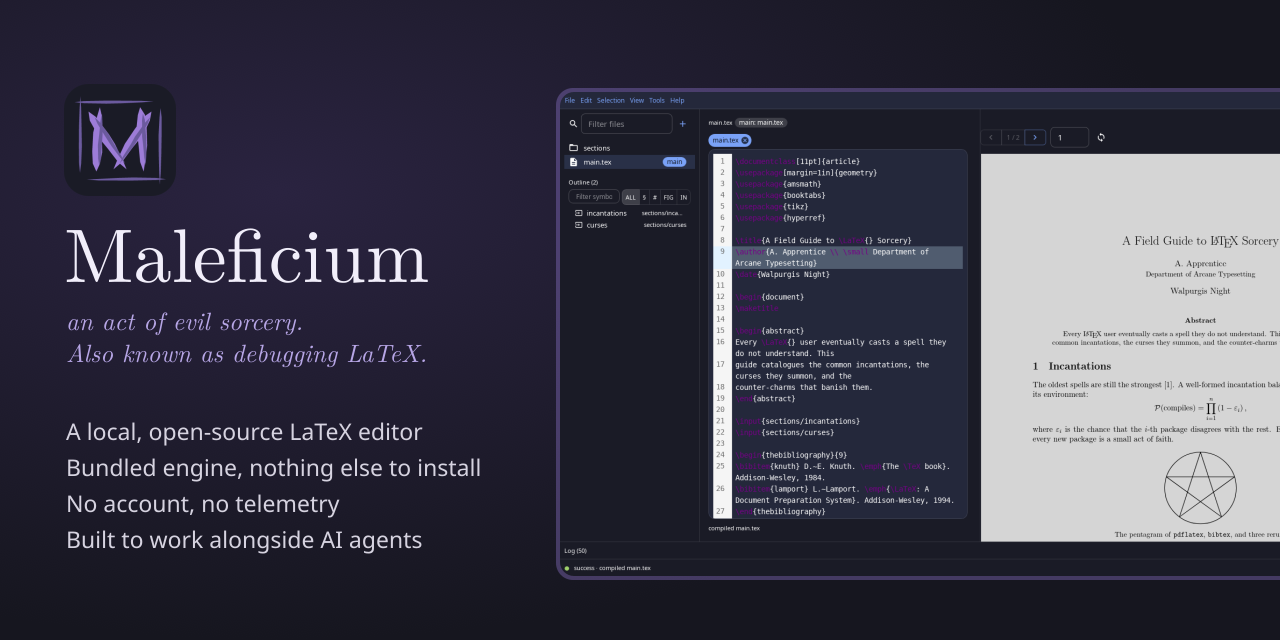The width and height of the screenshot is (1280, 640).
Task: Open the Help menu
Action: [x=677, y=100]
